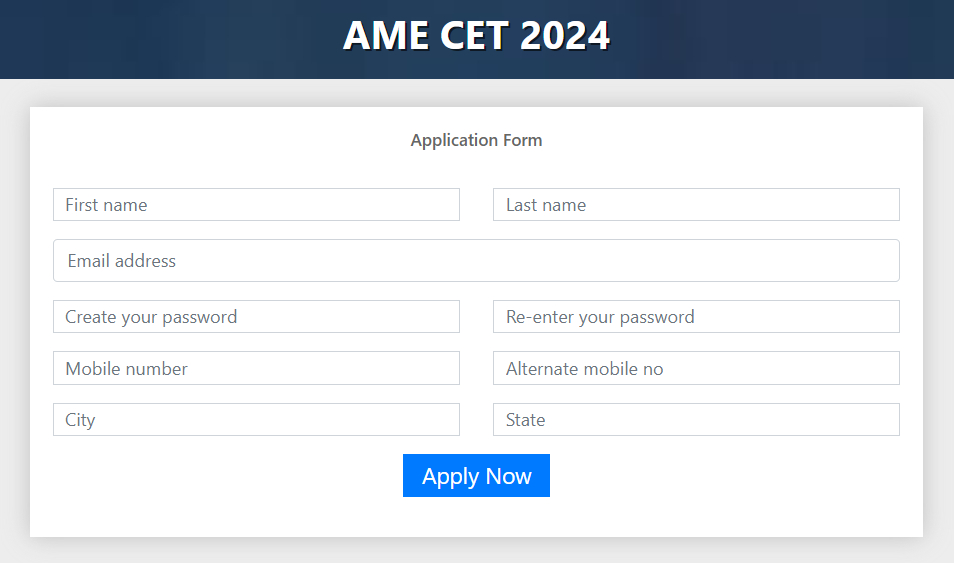Image resolution: width=954 pixels, height=563 pixels.
Task: Click the First name input field
Action: (256, 205)
